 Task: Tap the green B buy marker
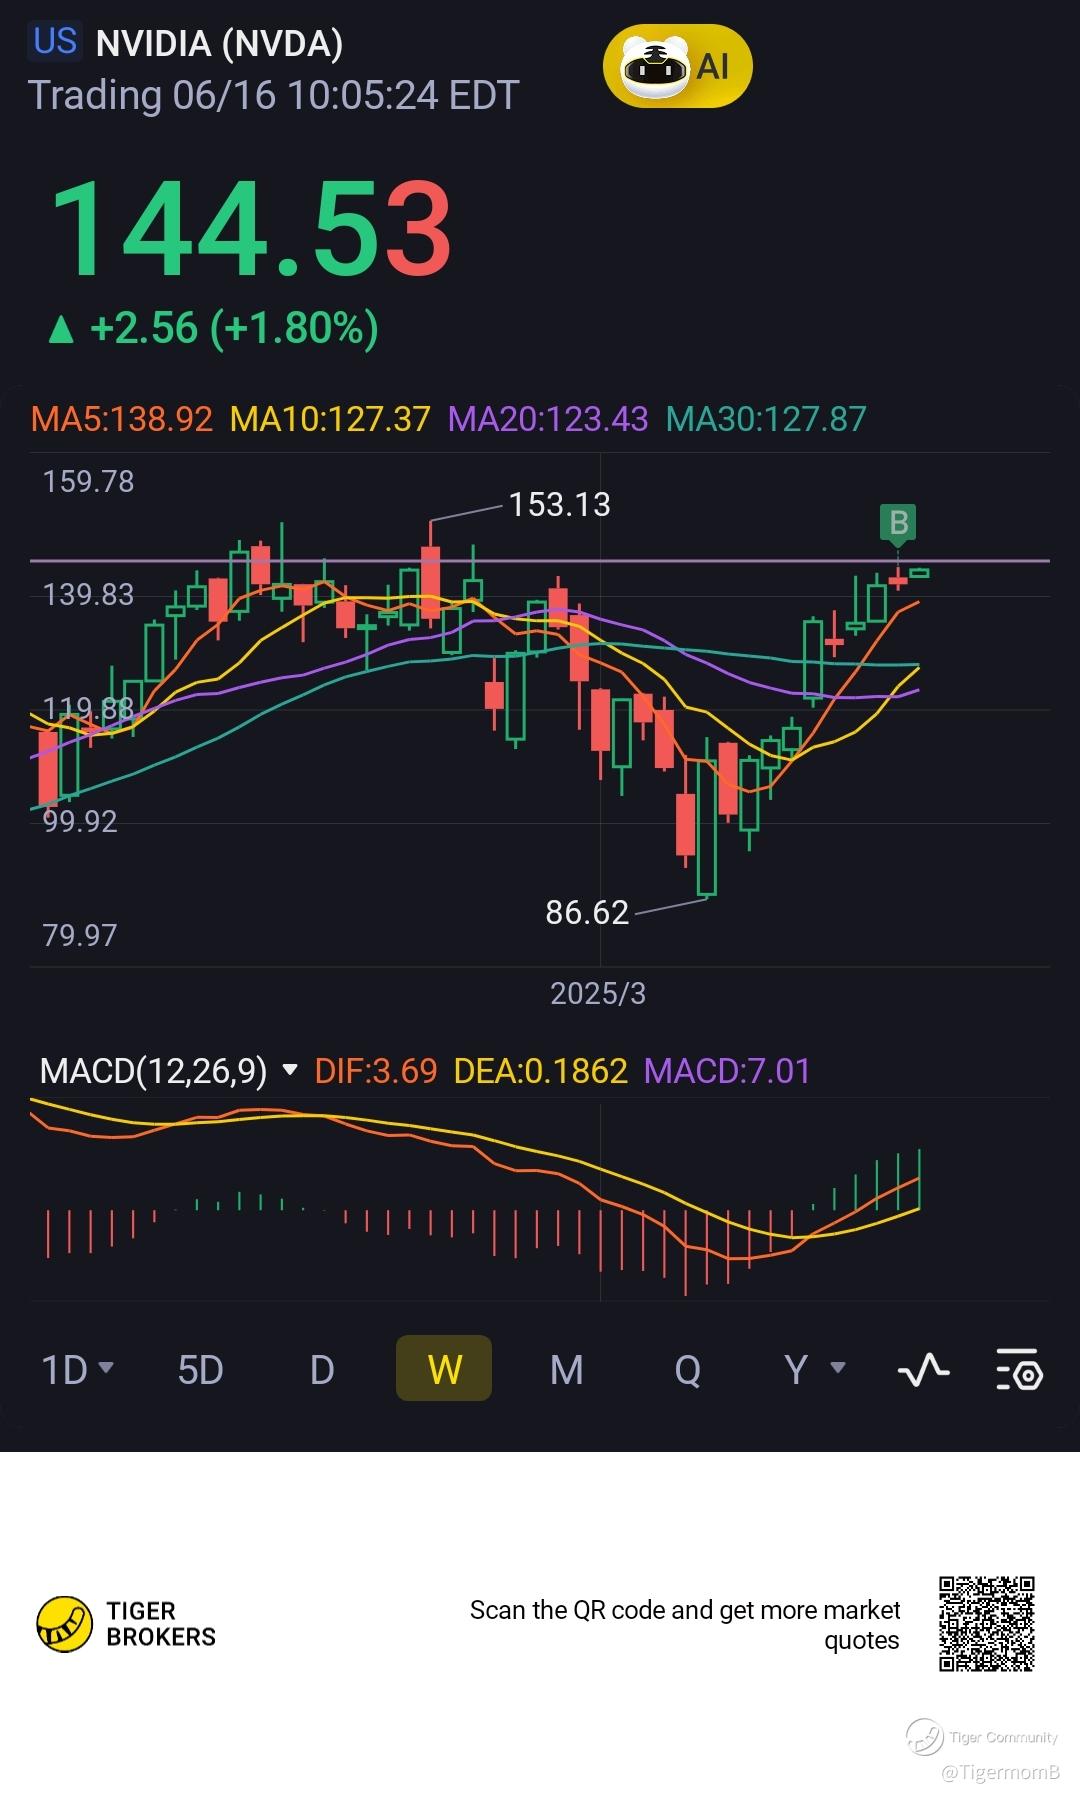pos(898,522)
